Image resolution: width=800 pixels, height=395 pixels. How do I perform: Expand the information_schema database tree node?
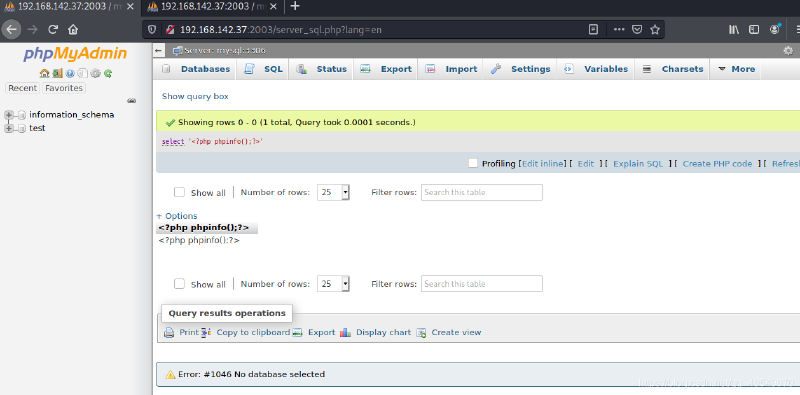9,115
